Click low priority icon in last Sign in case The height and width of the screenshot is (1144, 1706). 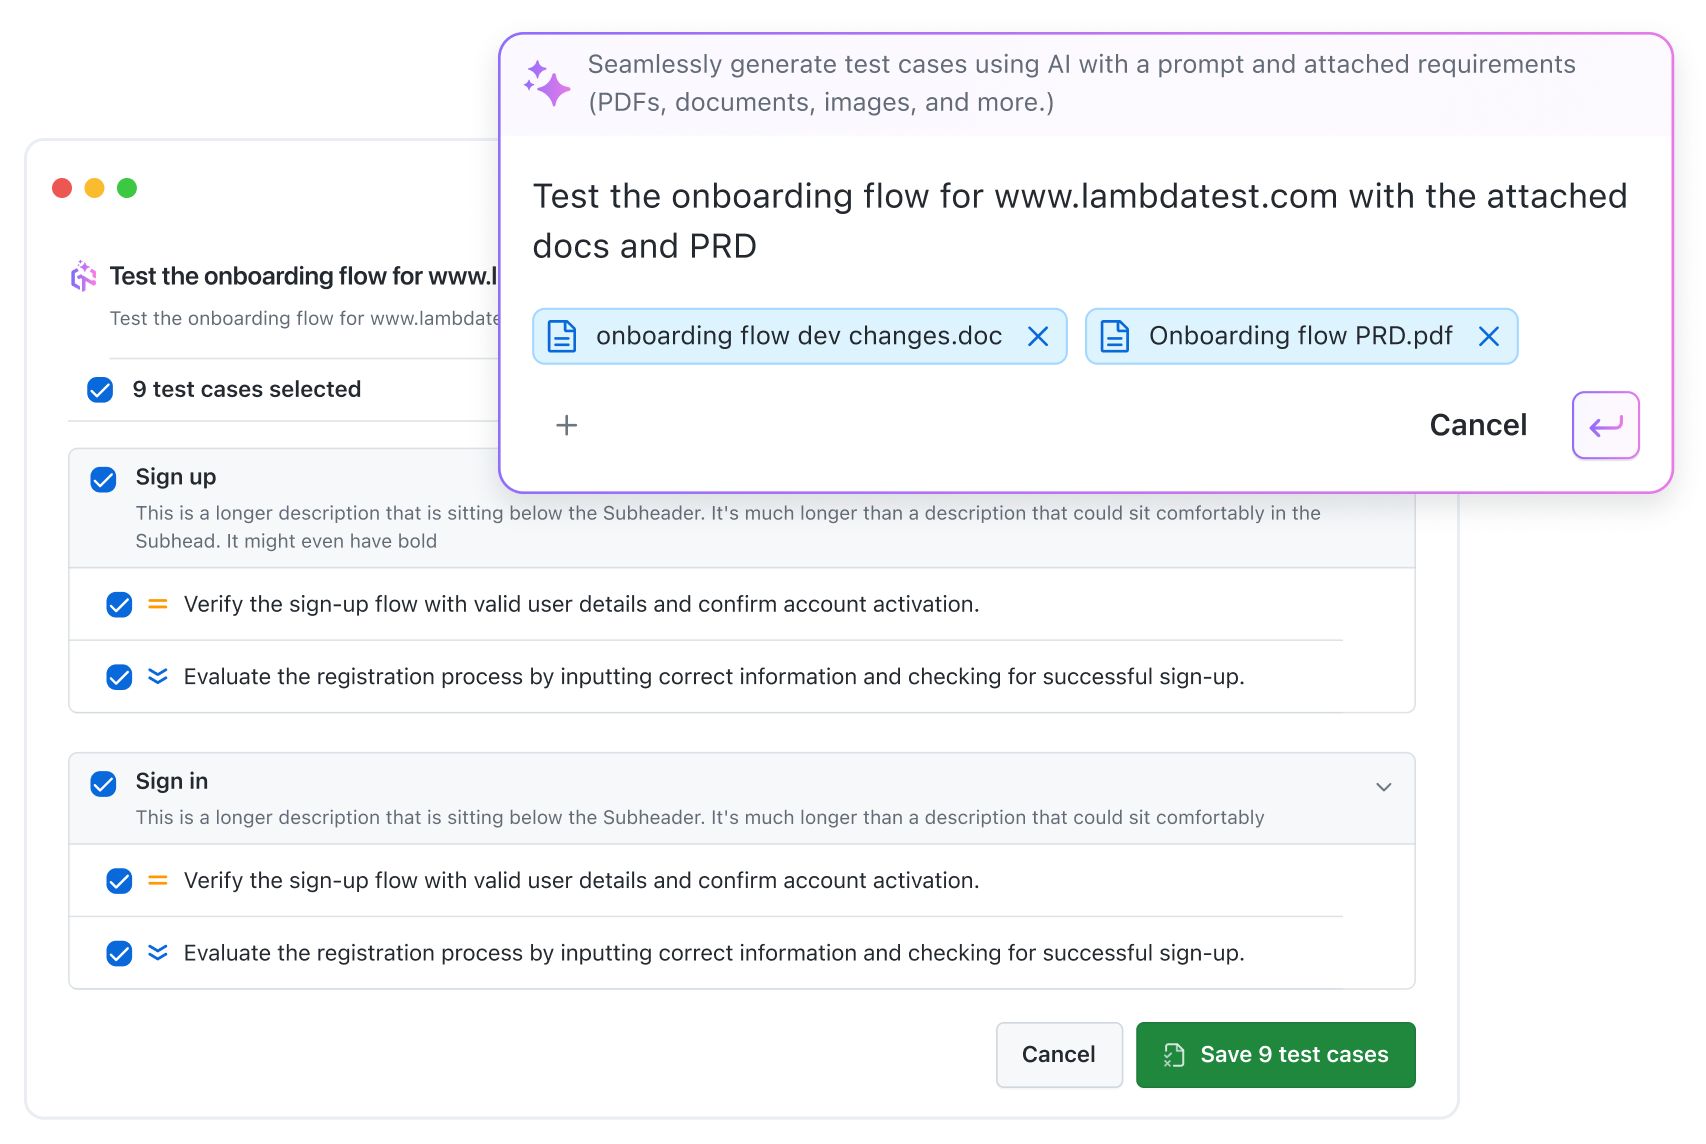coord(158,953)
